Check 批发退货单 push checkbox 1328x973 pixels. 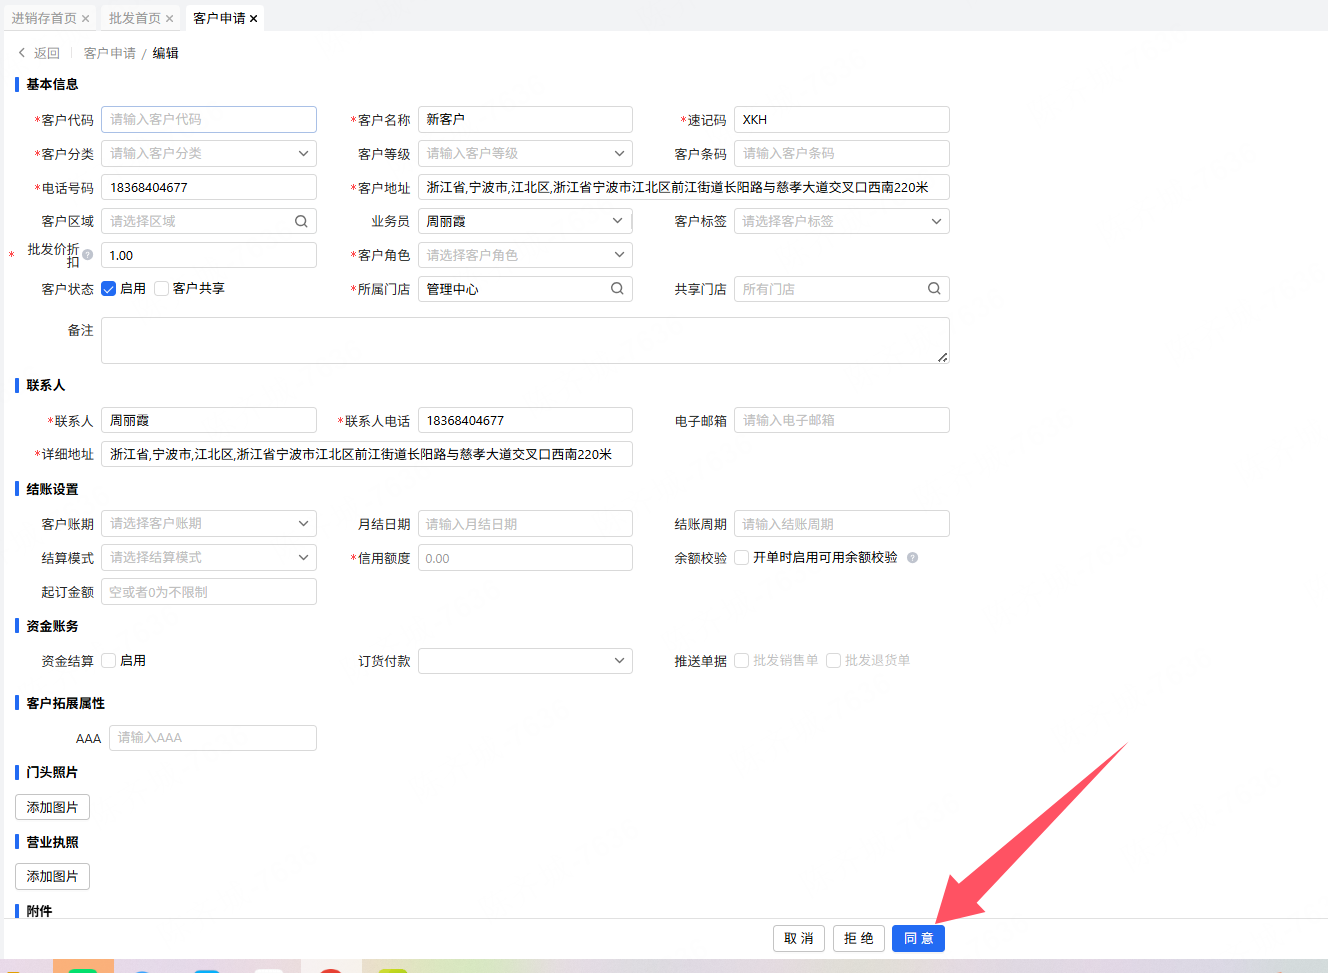coord(833,660)
